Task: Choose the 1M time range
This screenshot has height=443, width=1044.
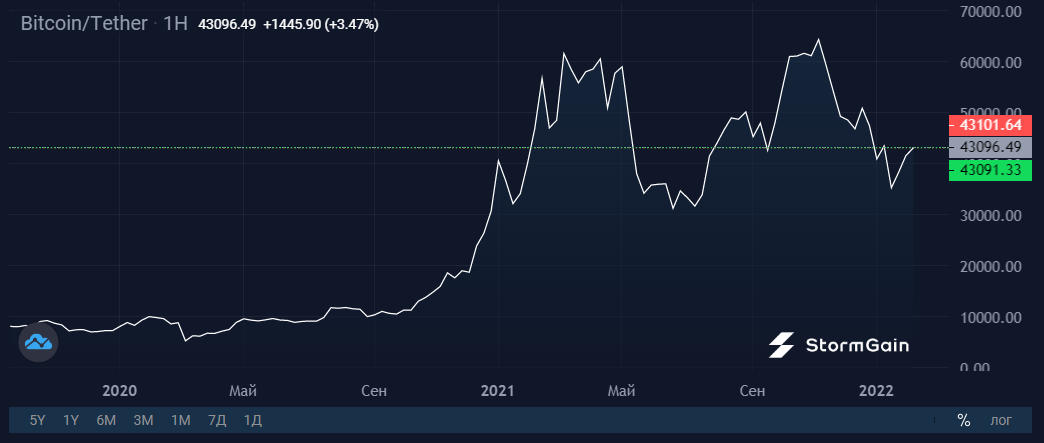Action: tap(180, 420)
